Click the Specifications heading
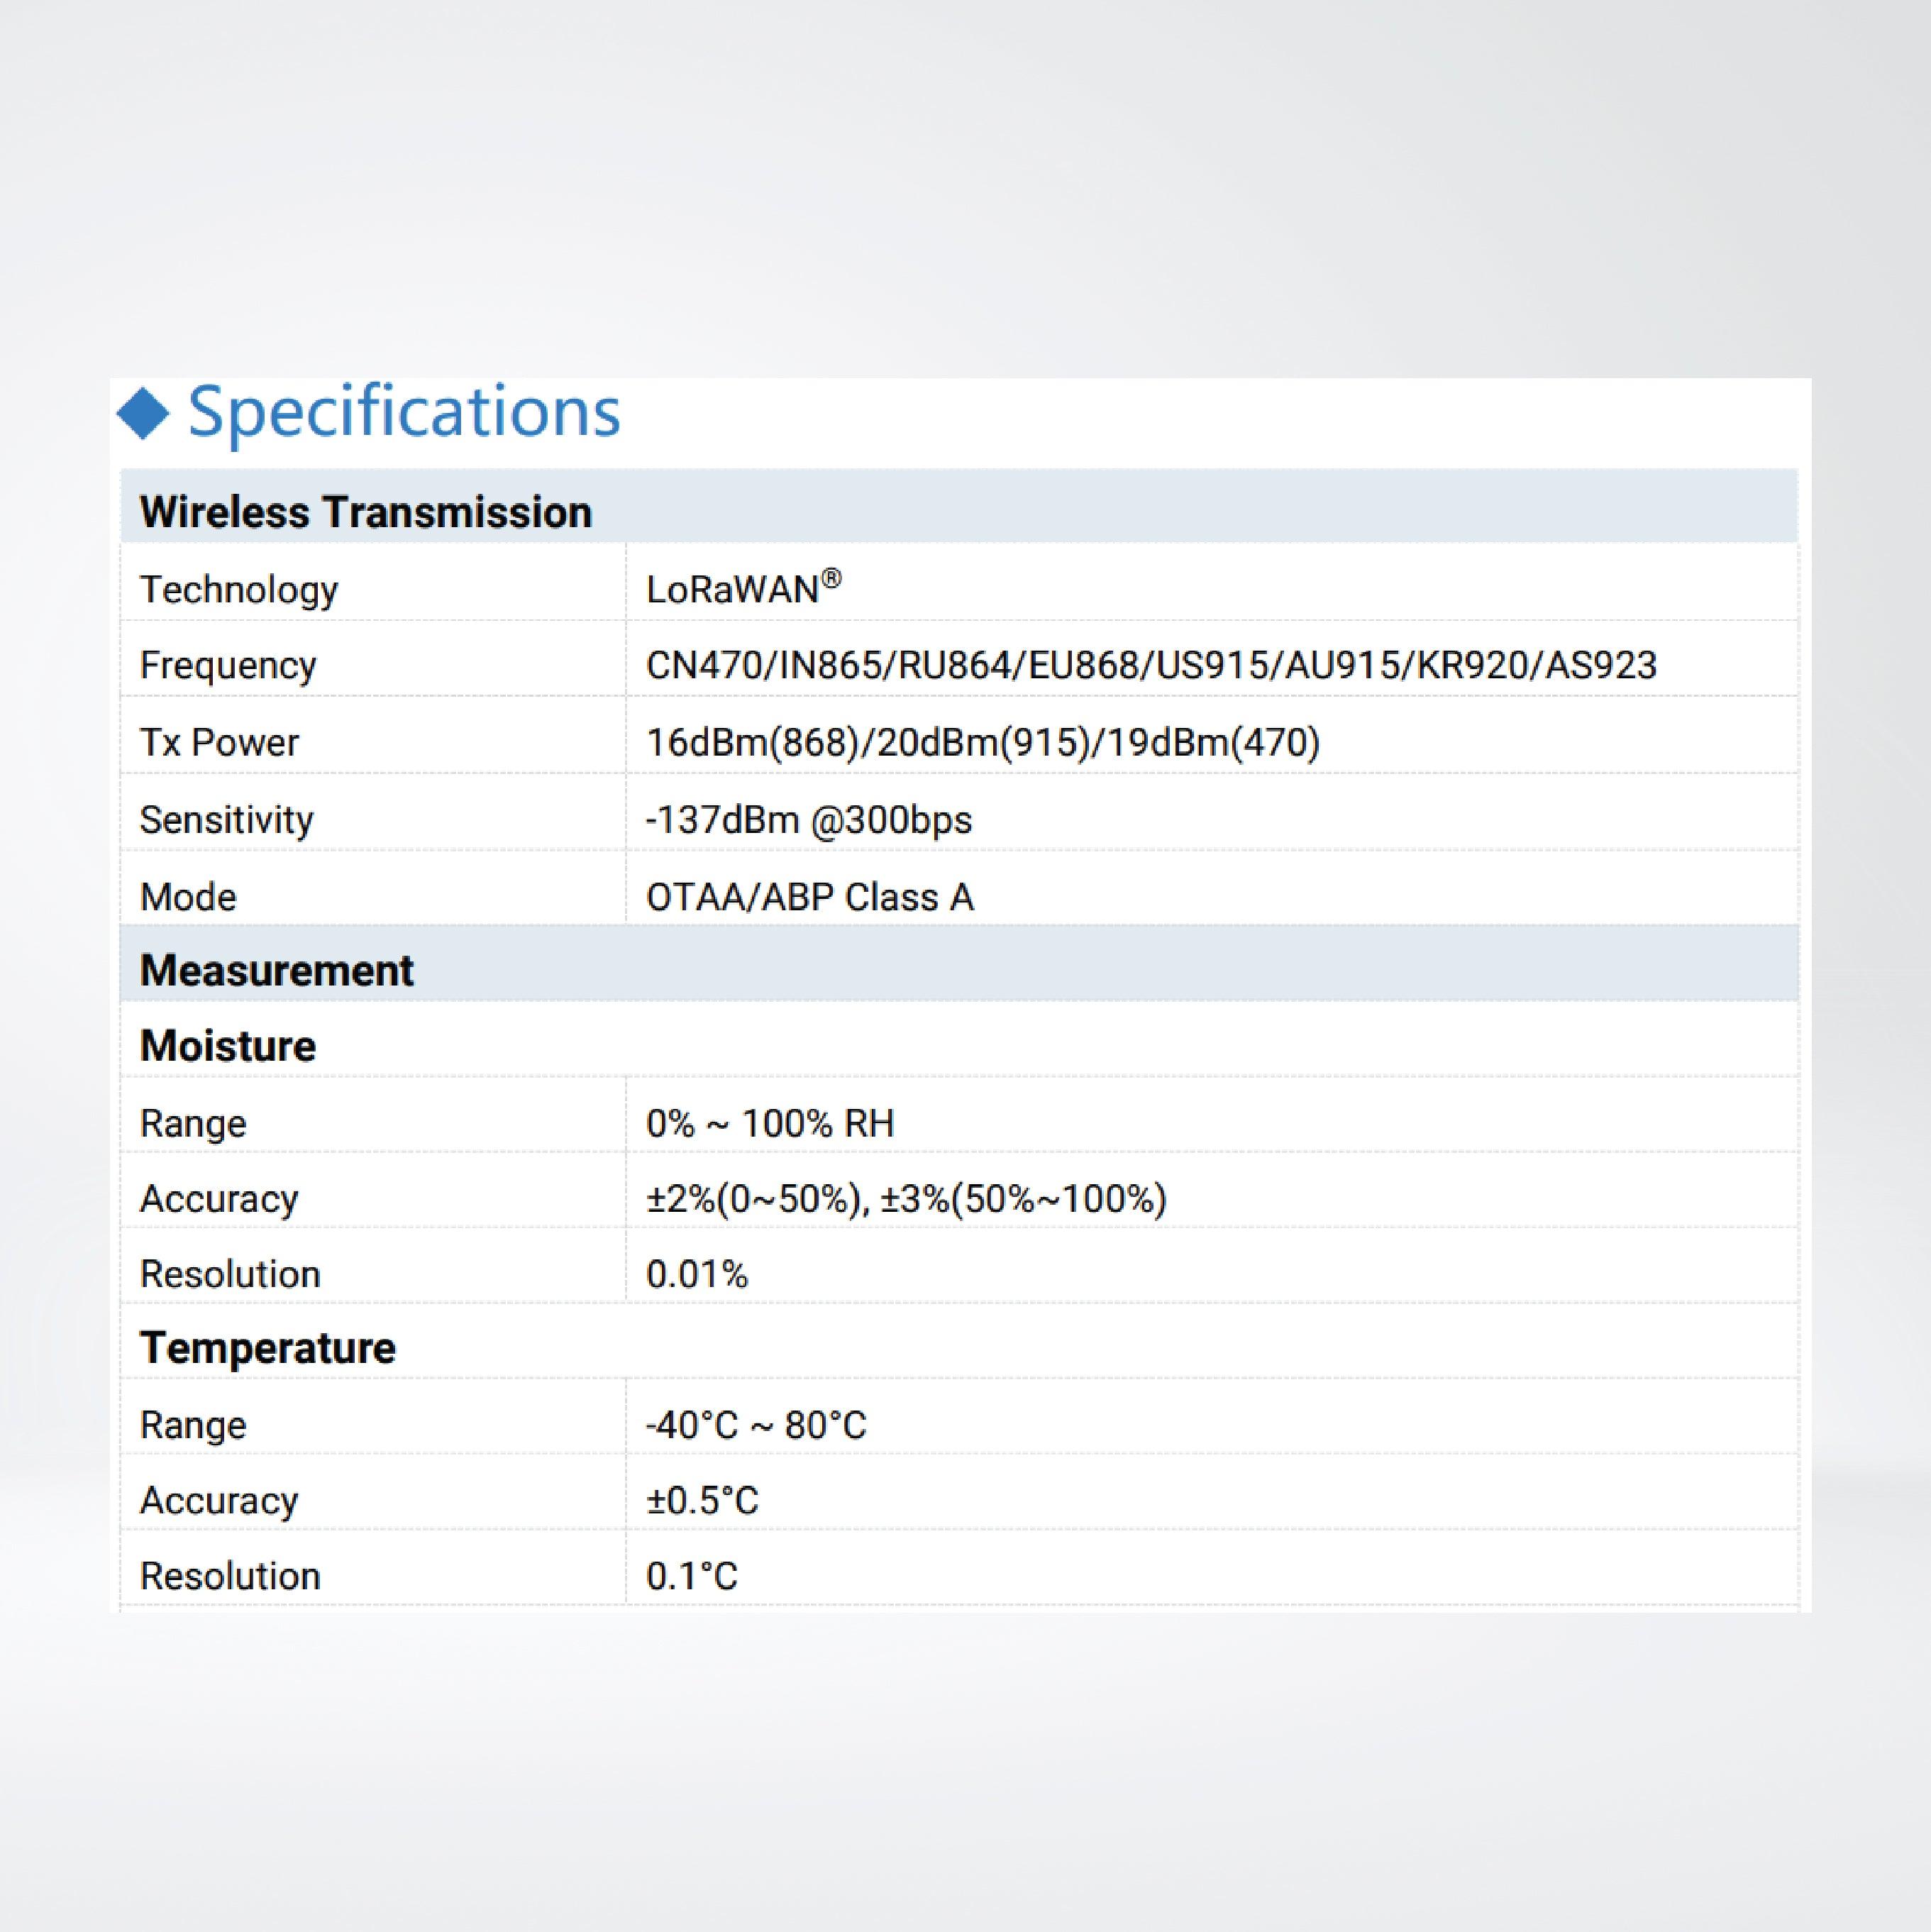The height and width of the screenshot is (1932, 1931). pyautogui.click(x=404, y=412)
